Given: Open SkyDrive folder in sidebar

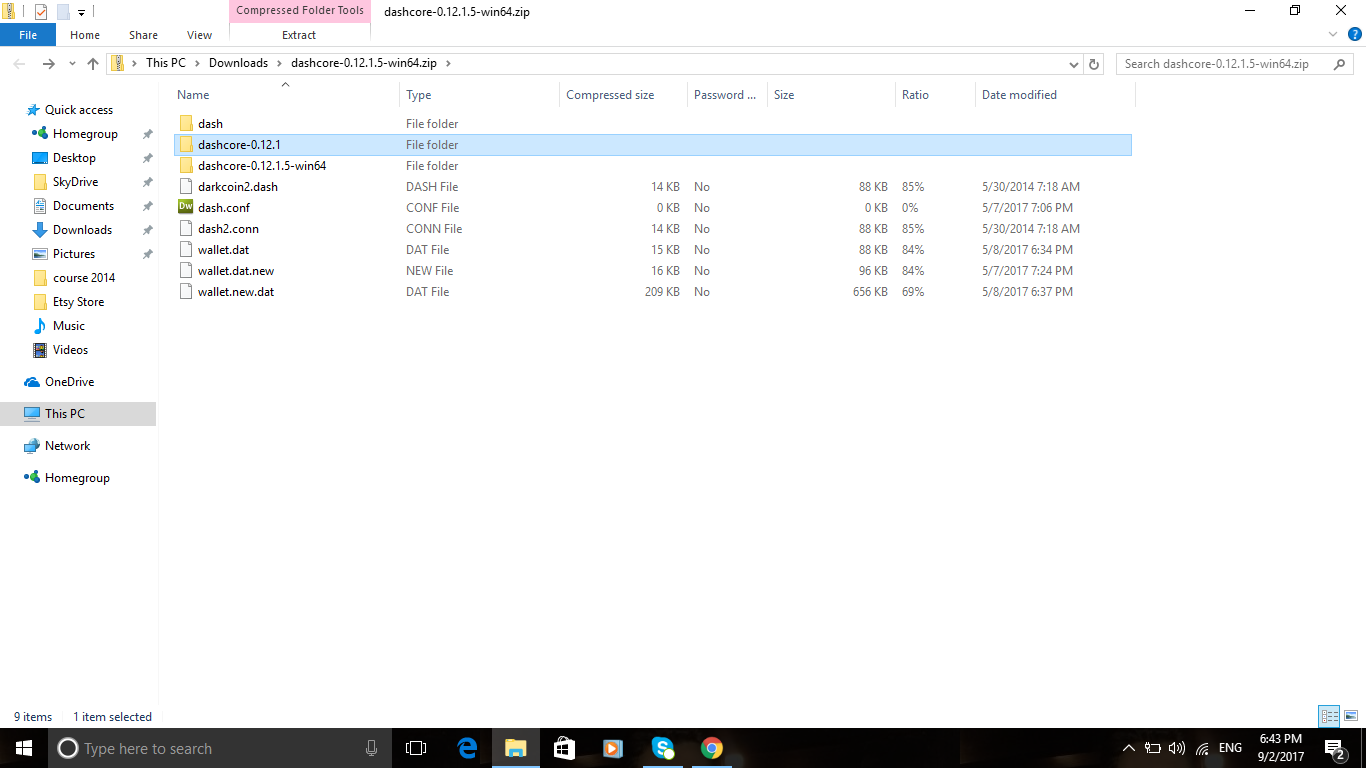Looking at the screenshot, I should pos(75,182).
